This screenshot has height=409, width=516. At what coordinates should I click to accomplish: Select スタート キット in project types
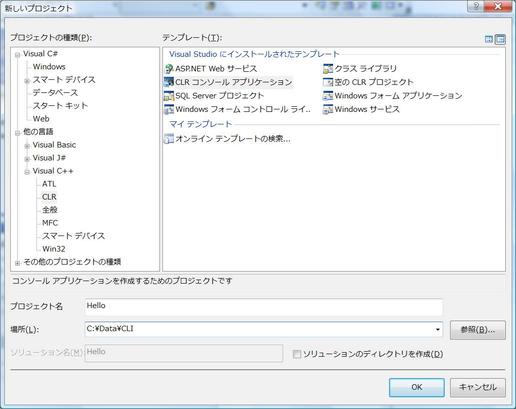[x=60, y=106]
